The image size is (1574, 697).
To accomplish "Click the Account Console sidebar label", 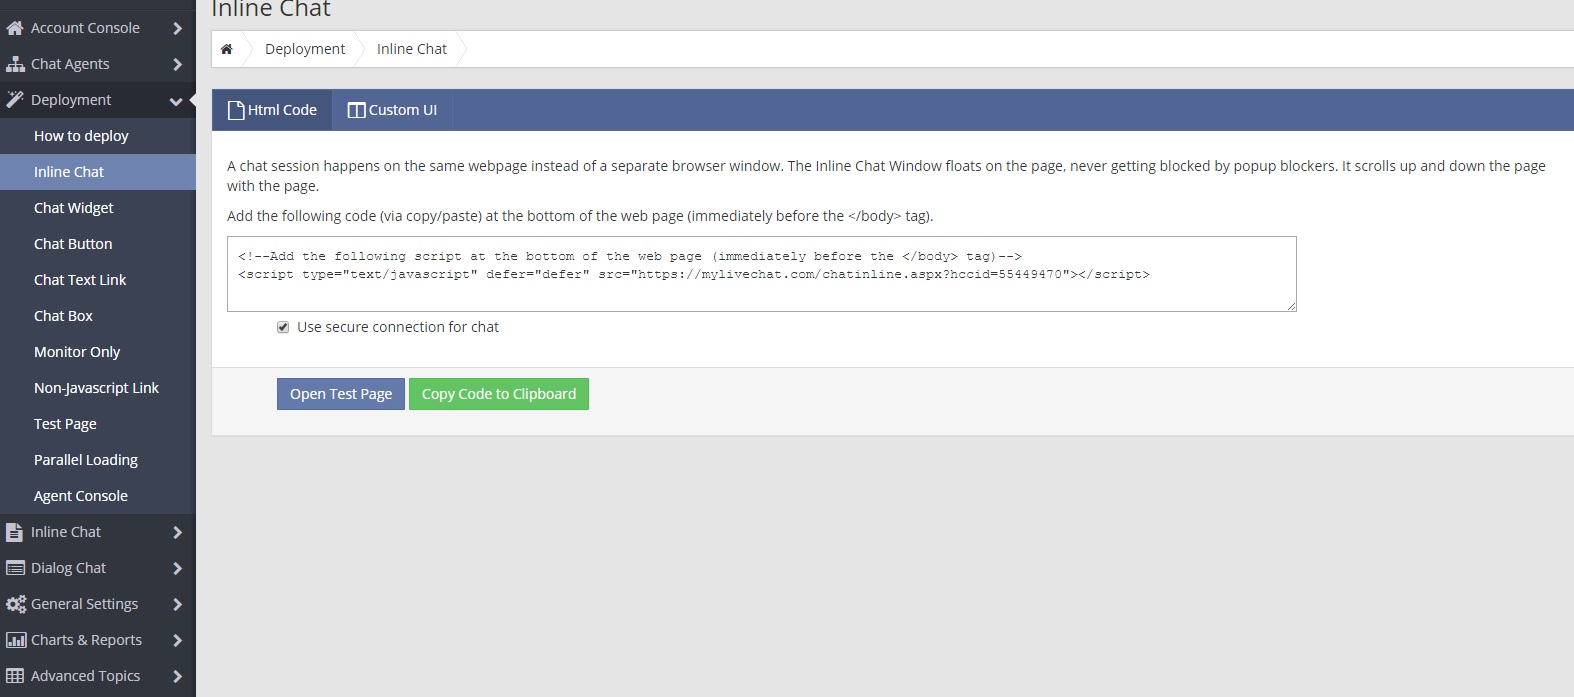I will (x=85, y=28).
